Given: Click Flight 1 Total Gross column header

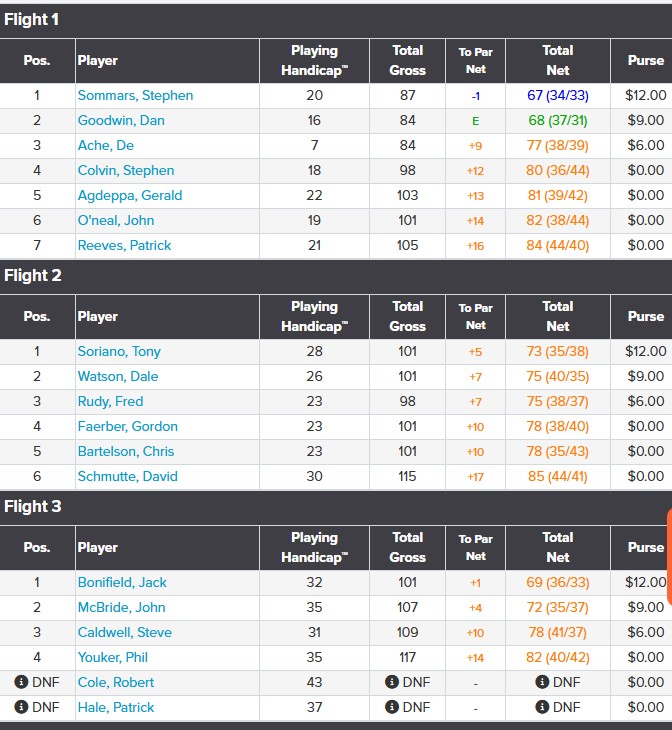Looking at the screenshot, I should [407, 60].
